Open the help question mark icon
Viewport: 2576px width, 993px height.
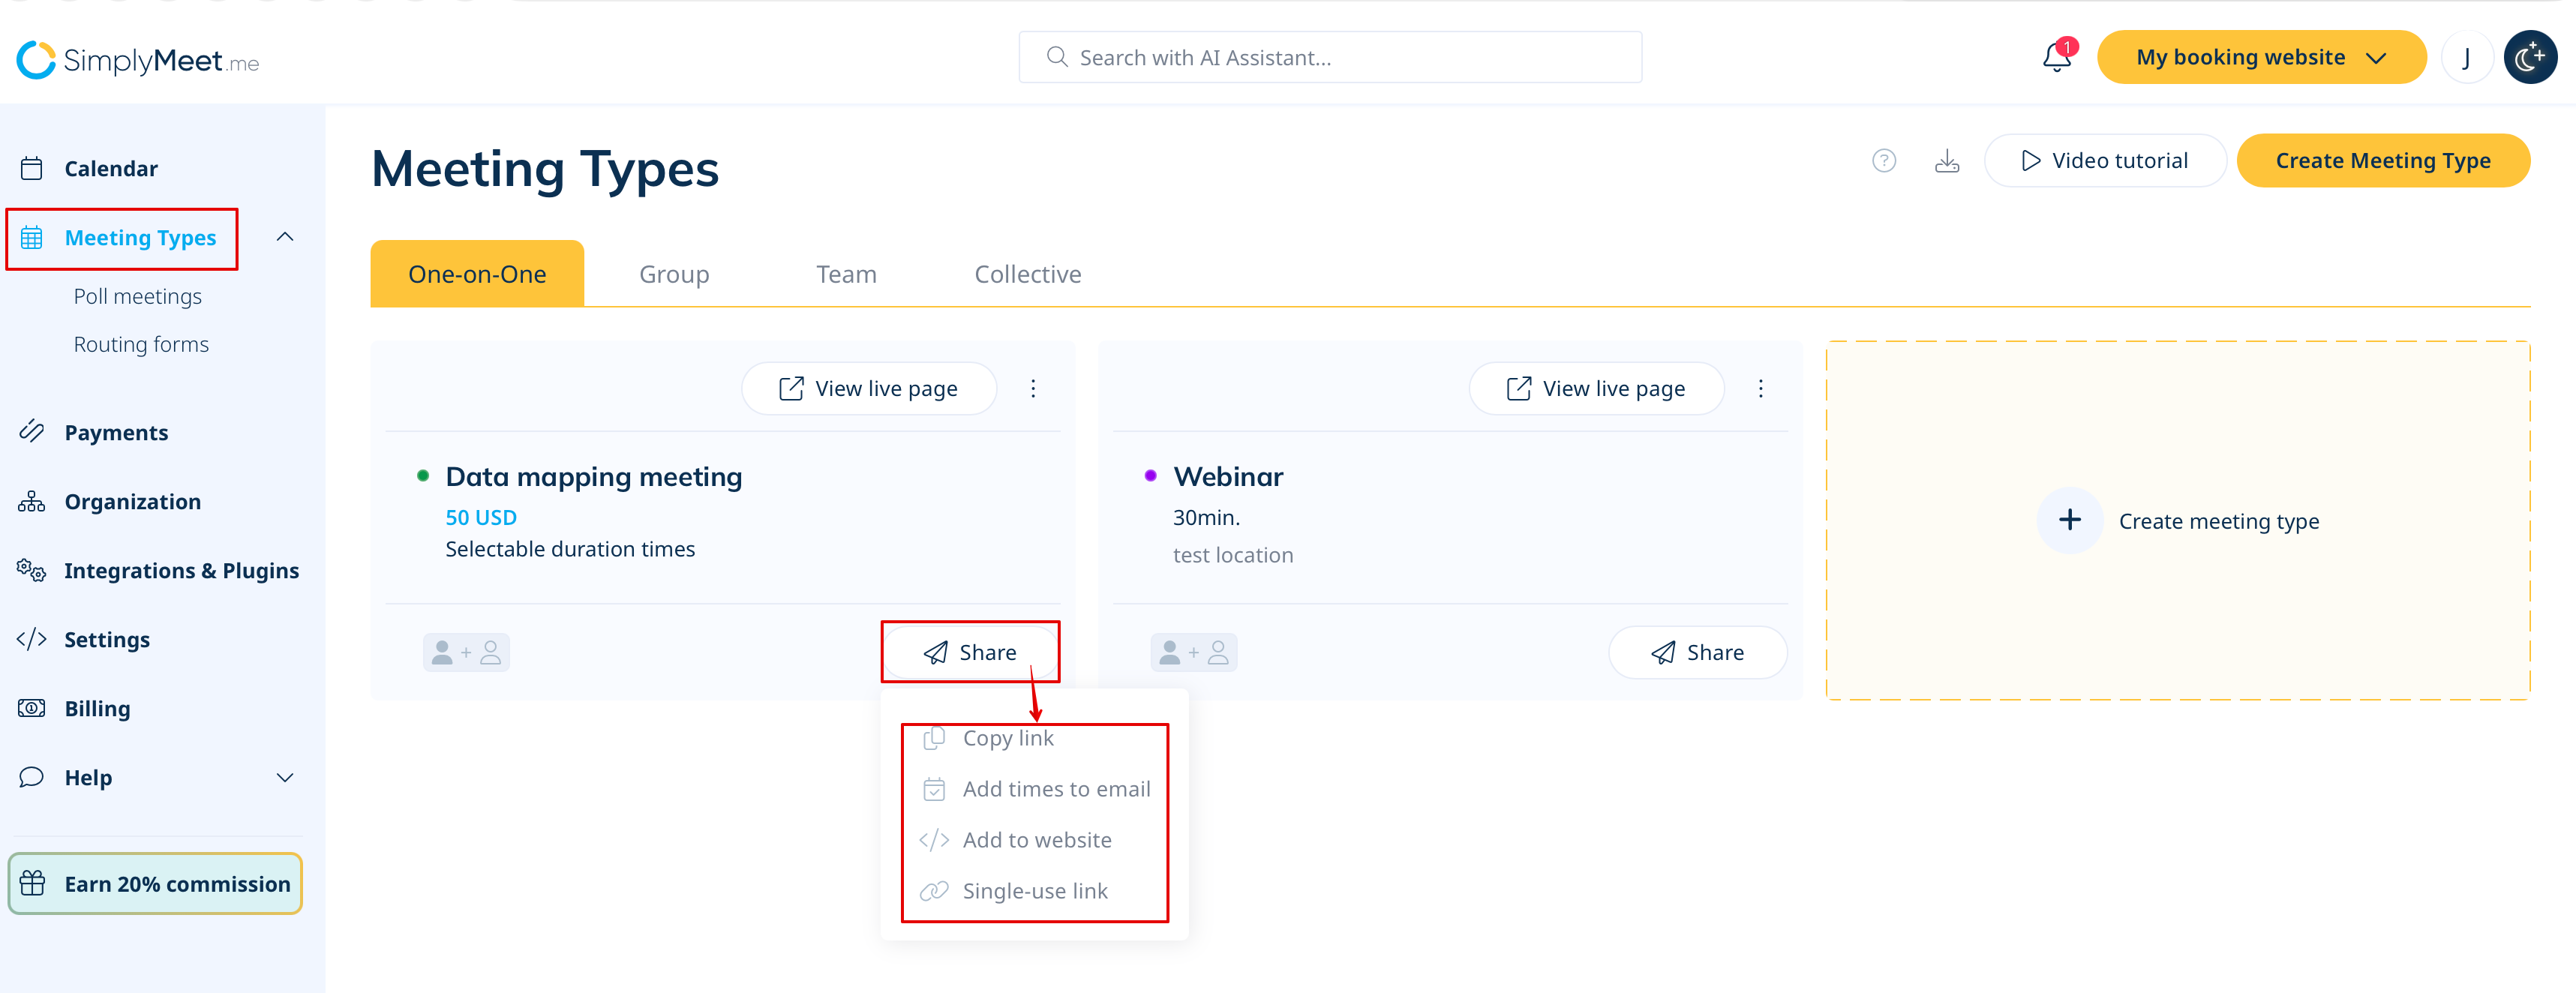pos(1883,161)
